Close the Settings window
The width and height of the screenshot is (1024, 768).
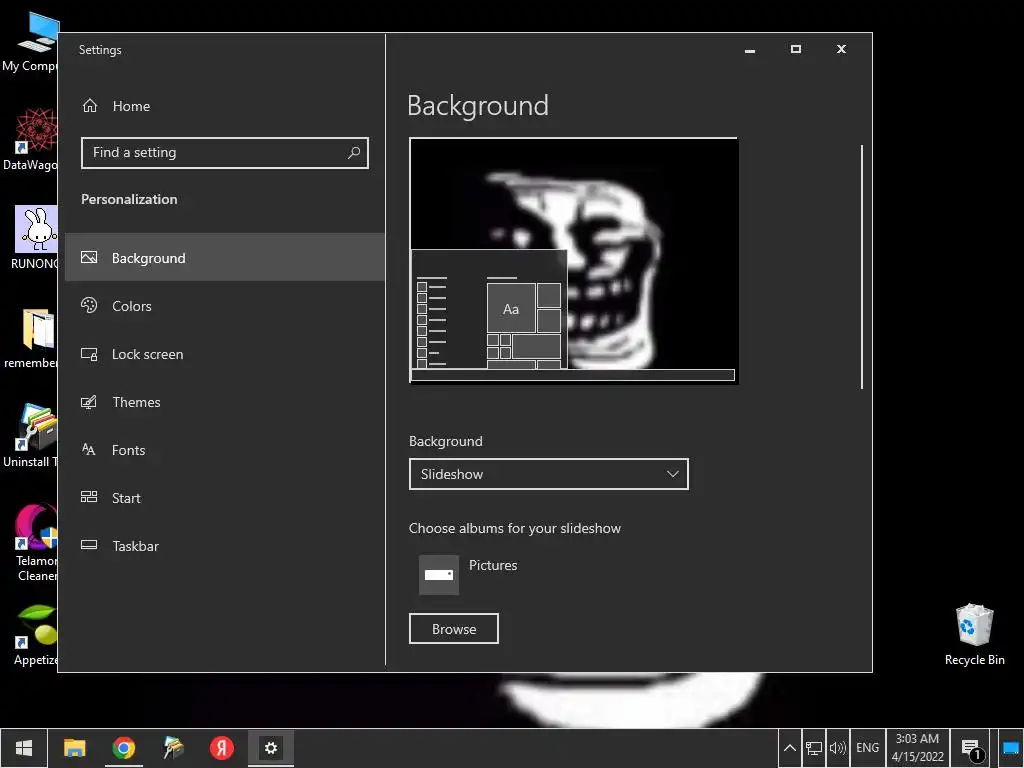pyautogui.click(x=841, y=50)
